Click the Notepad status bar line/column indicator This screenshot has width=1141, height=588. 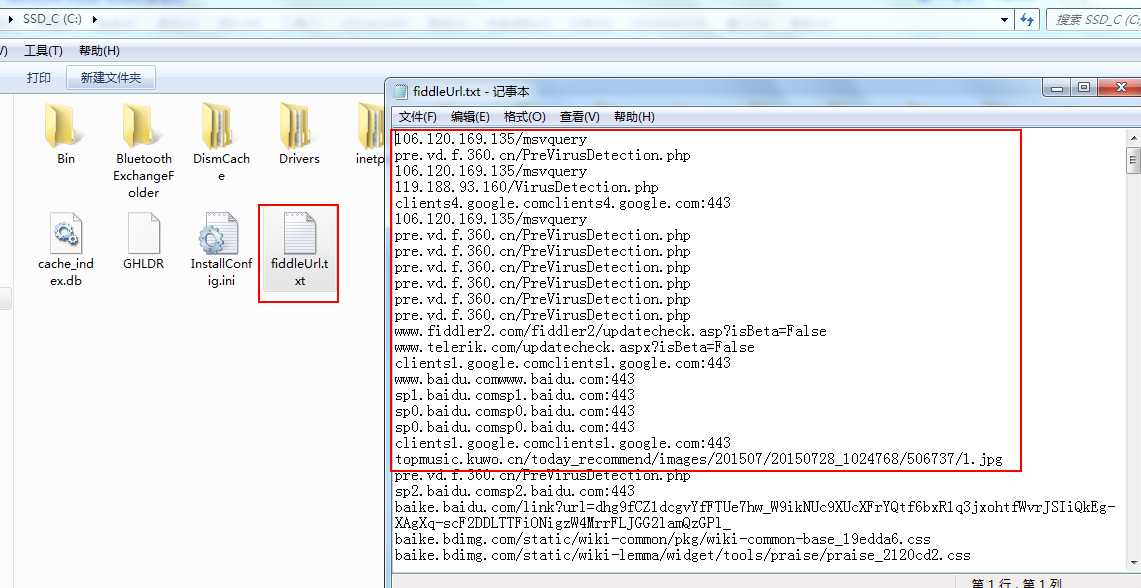click(1017, 583)
